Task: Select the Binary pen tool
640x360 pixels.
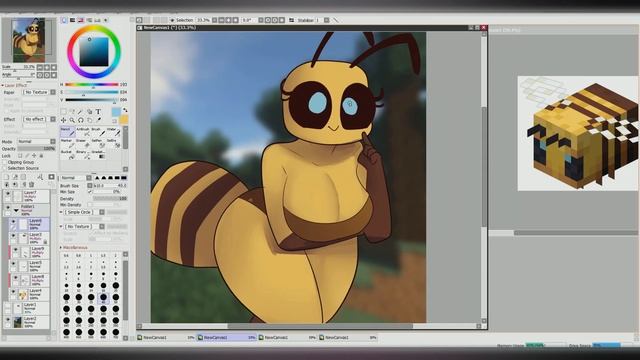Action: [x=83, y=154]
